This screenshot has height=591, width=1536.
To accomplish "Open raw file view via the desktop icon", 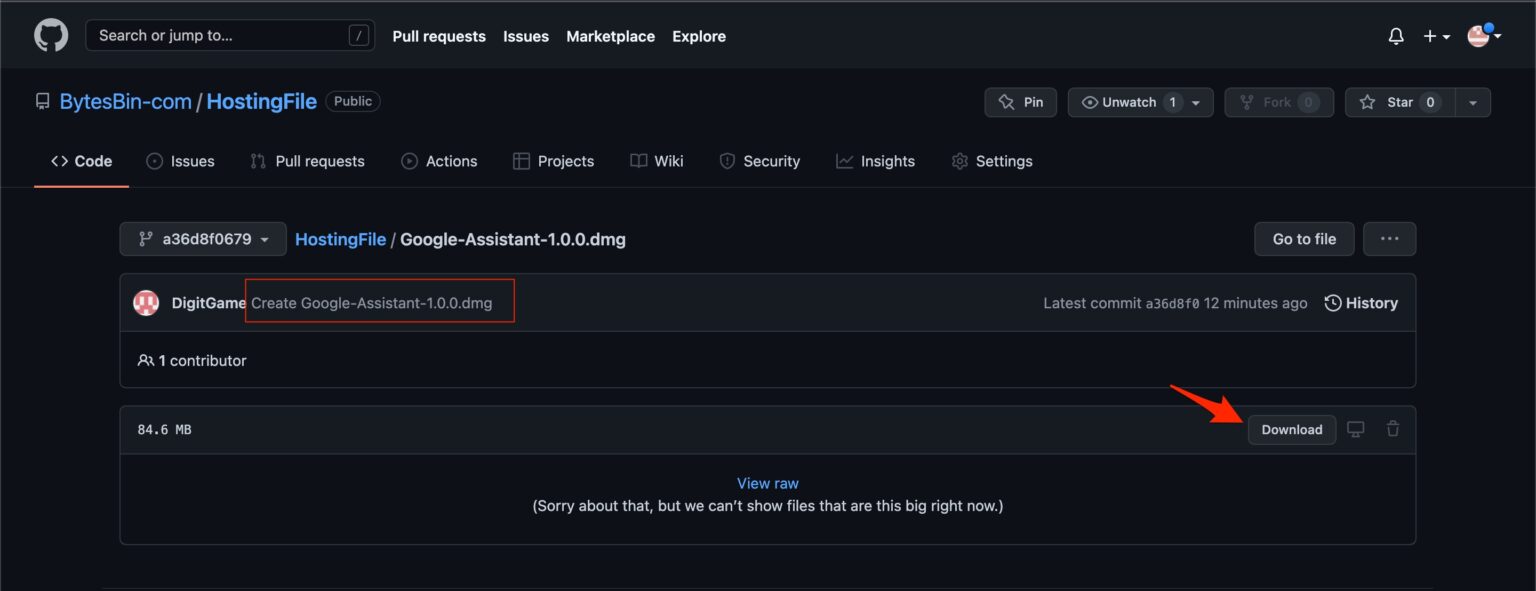I will click(x=1355, y=428).
